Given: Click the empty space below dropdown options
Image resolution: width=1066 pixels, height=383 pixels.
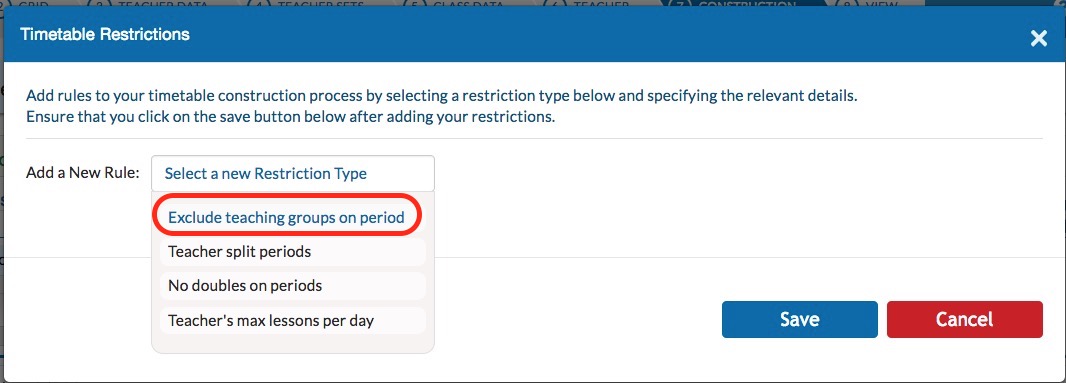Looking at the screenshot, I should pyautogui.click(x=293, y=344).
